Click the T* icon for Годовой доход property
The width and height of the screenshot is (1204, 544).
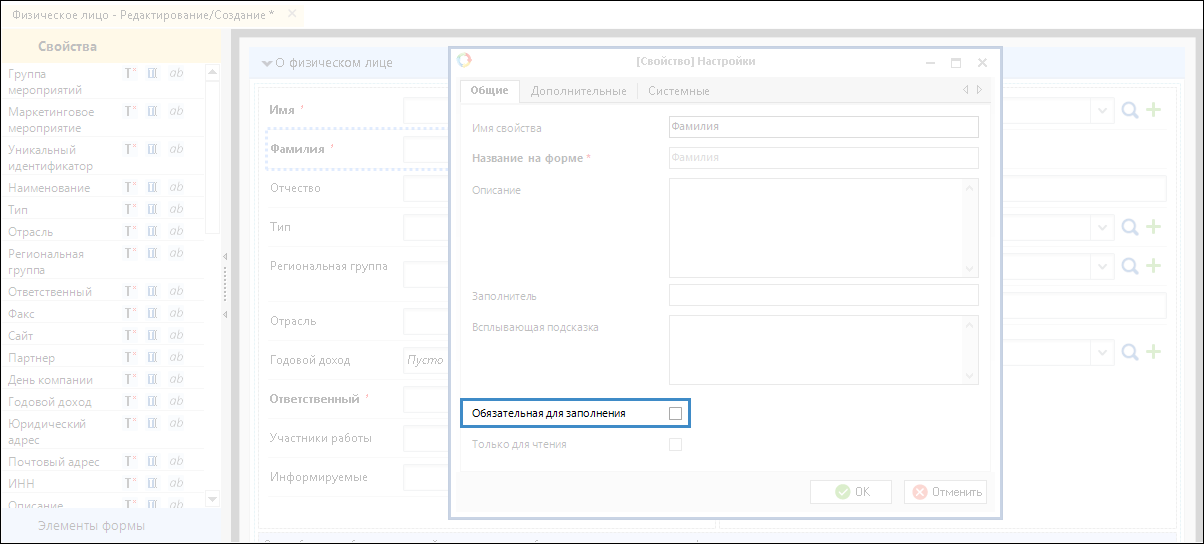130,402
